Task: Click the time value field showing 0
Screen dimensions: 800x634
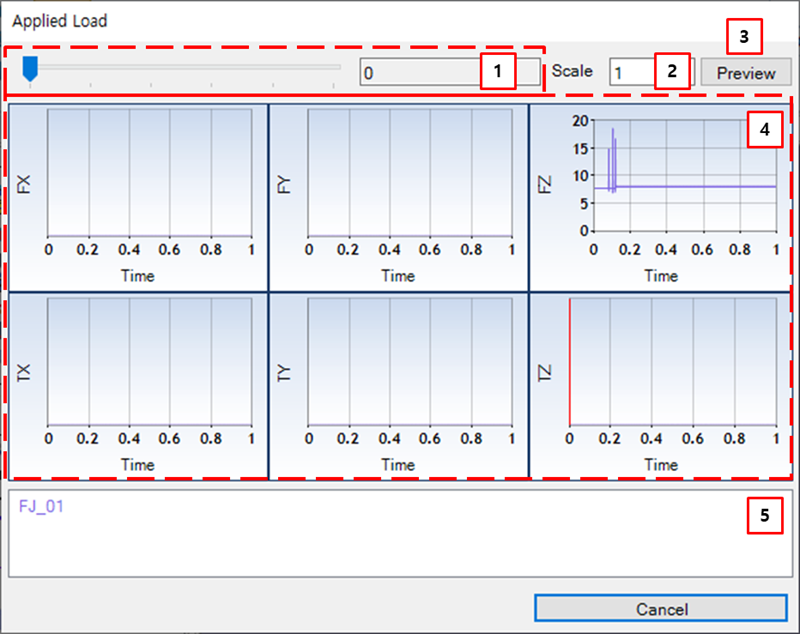Action: [x=430, y=71]
